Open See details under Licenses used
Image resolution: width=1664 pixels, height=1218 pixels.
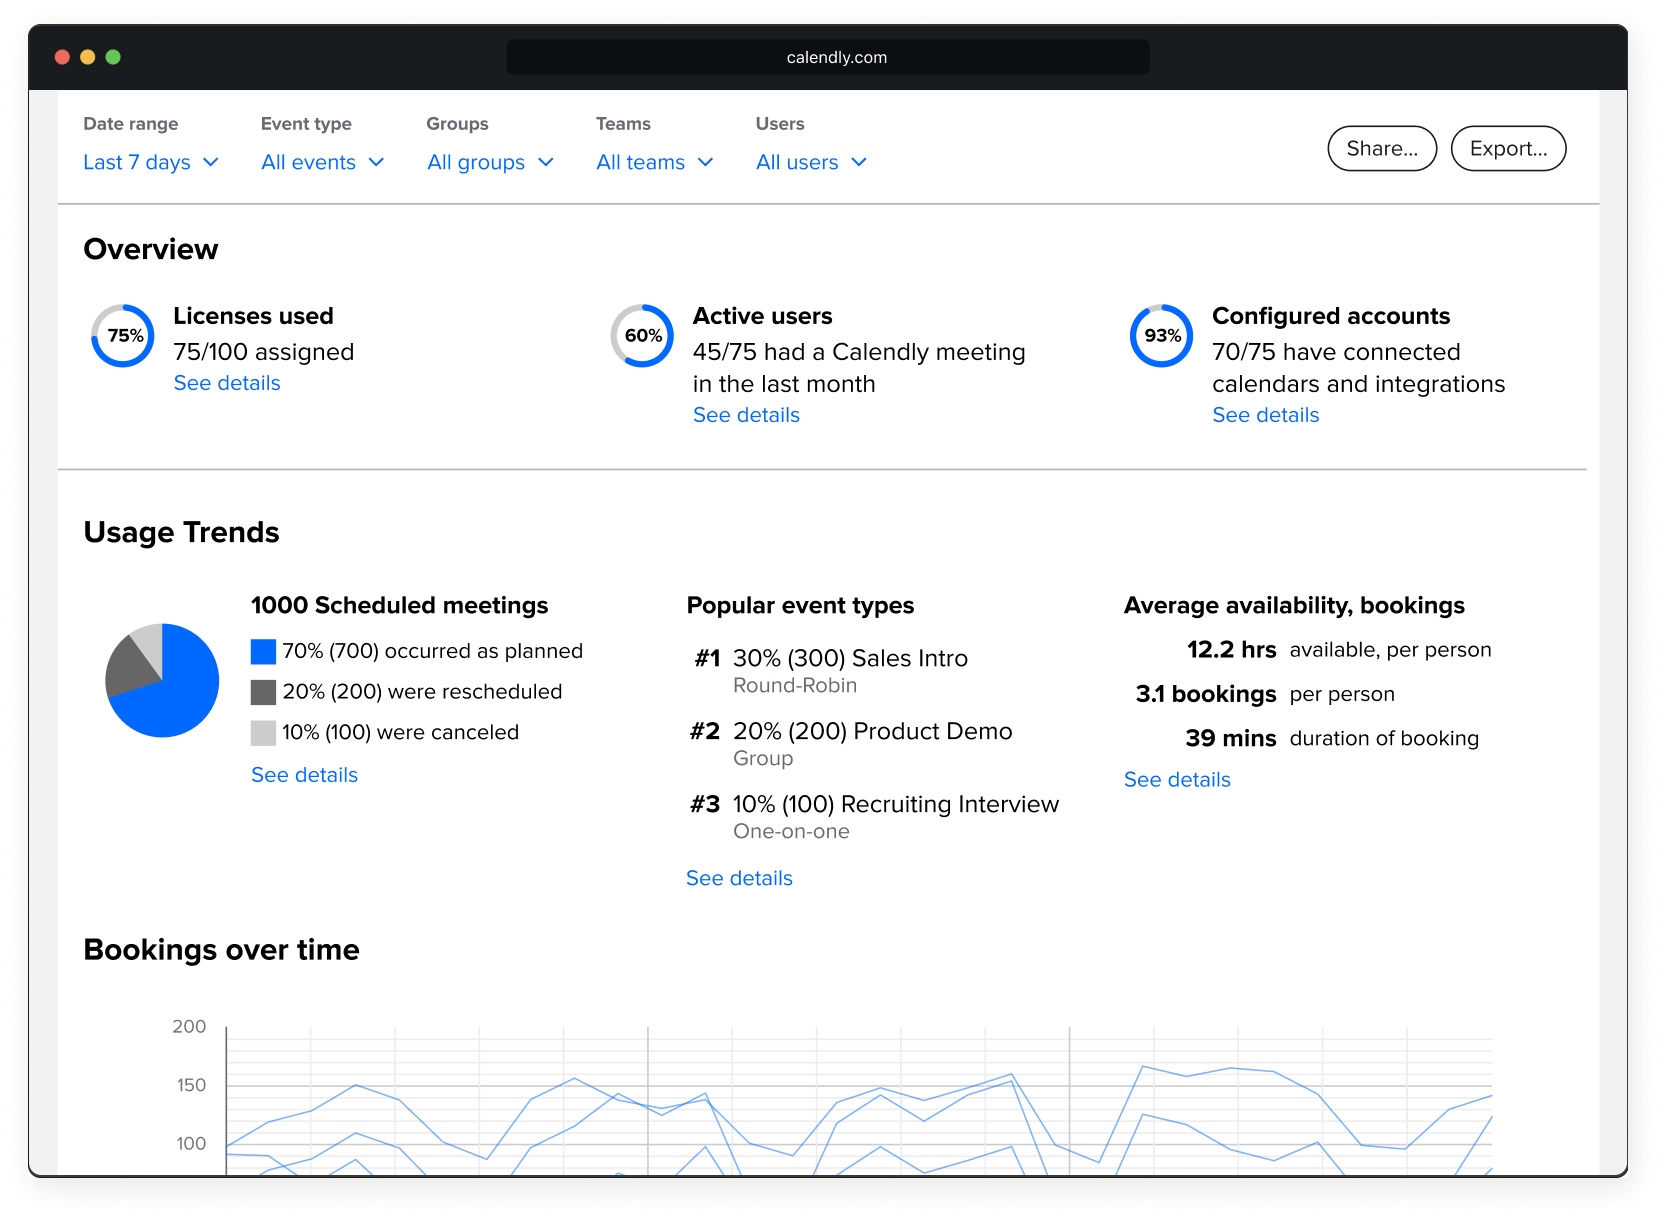click(227, 383)
